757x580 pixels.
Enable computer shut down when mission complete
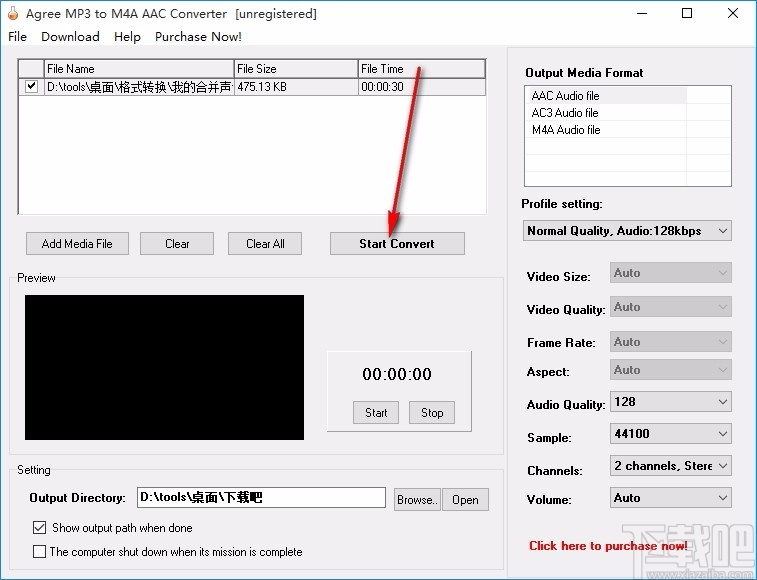point(40,551)
